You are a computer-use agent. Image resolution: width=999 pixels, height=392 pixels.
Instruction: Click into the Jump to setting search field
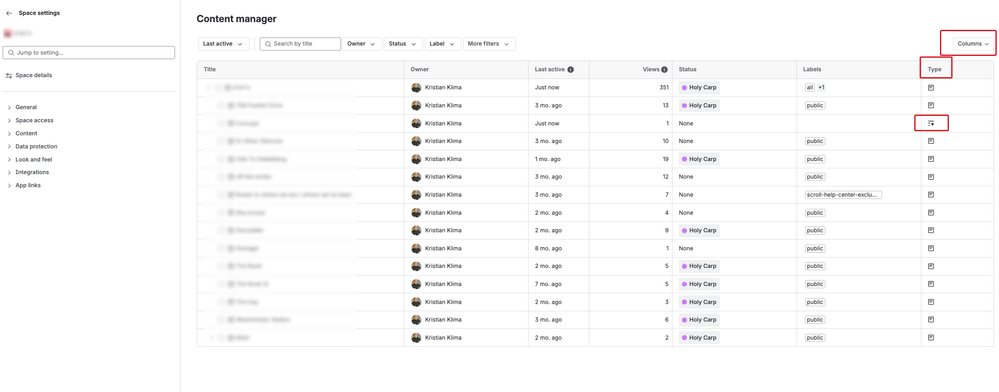89,52
